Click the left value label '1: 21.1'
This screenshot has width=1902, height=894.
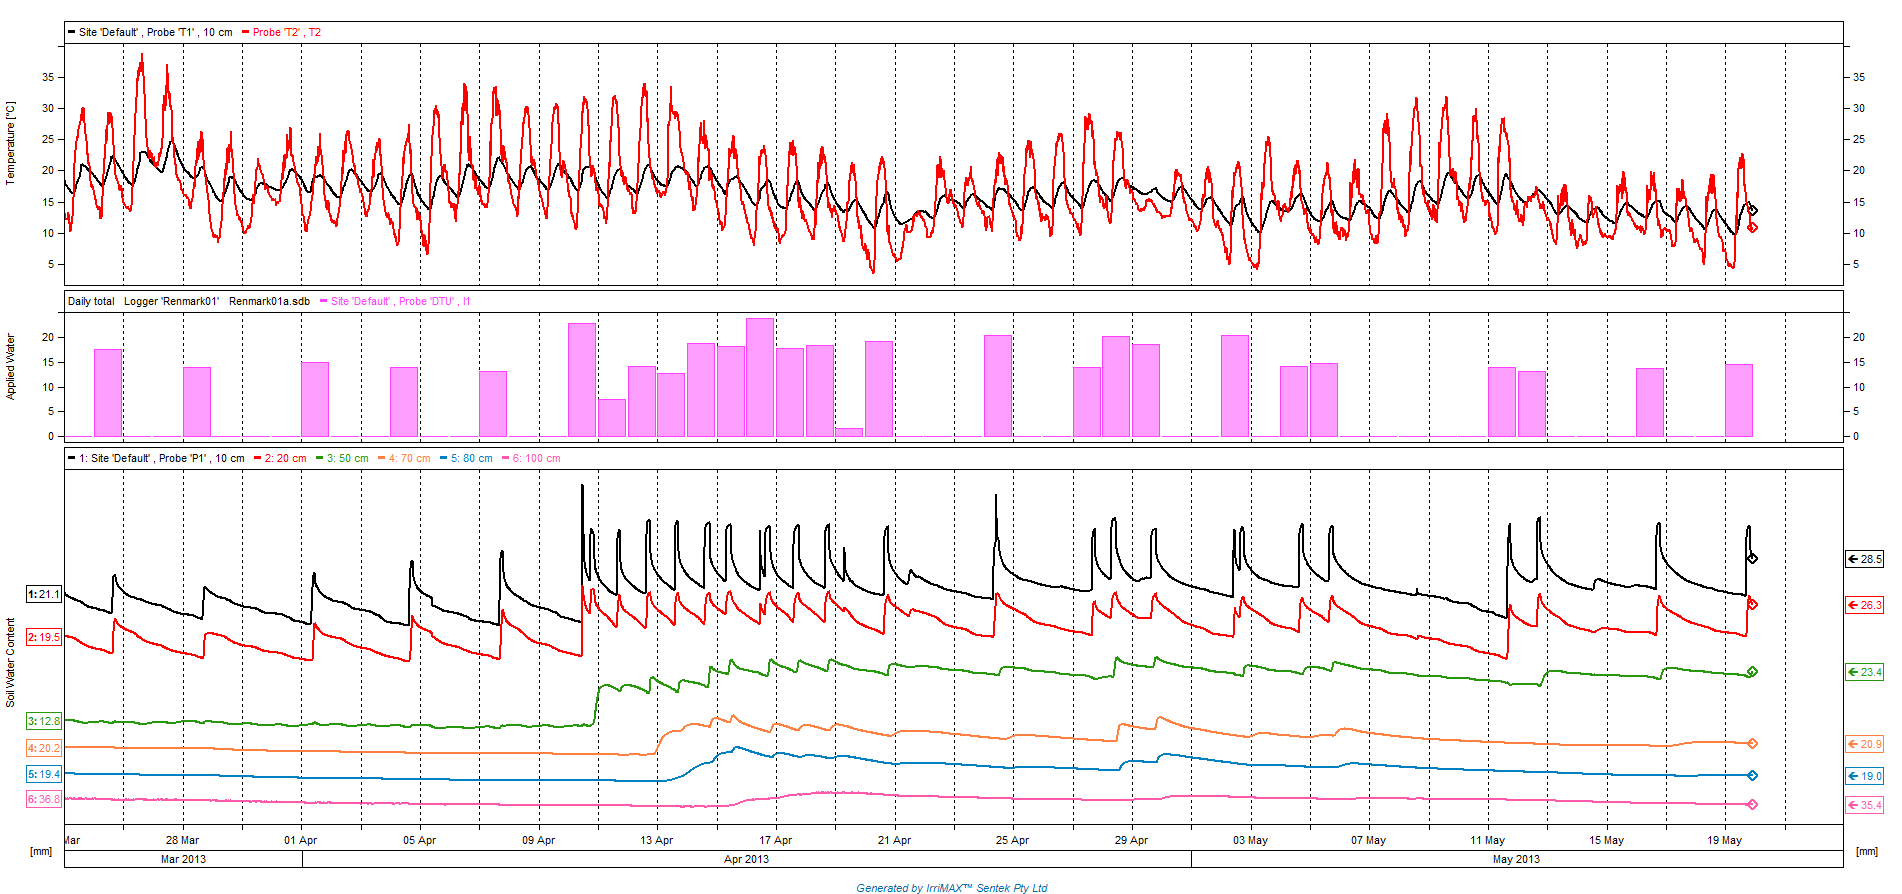[x=44, y=594]
